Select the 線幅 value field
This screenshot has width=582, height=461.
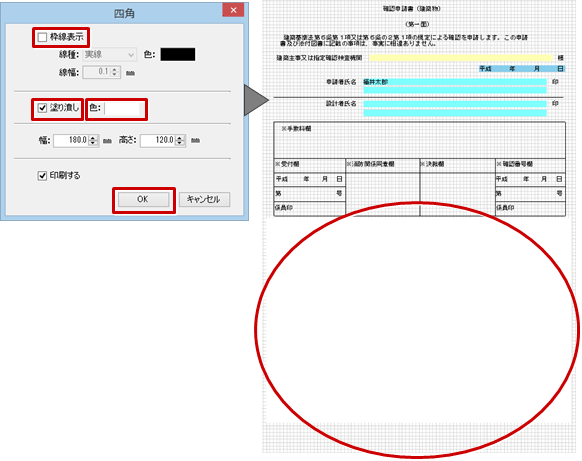[97, 72]
